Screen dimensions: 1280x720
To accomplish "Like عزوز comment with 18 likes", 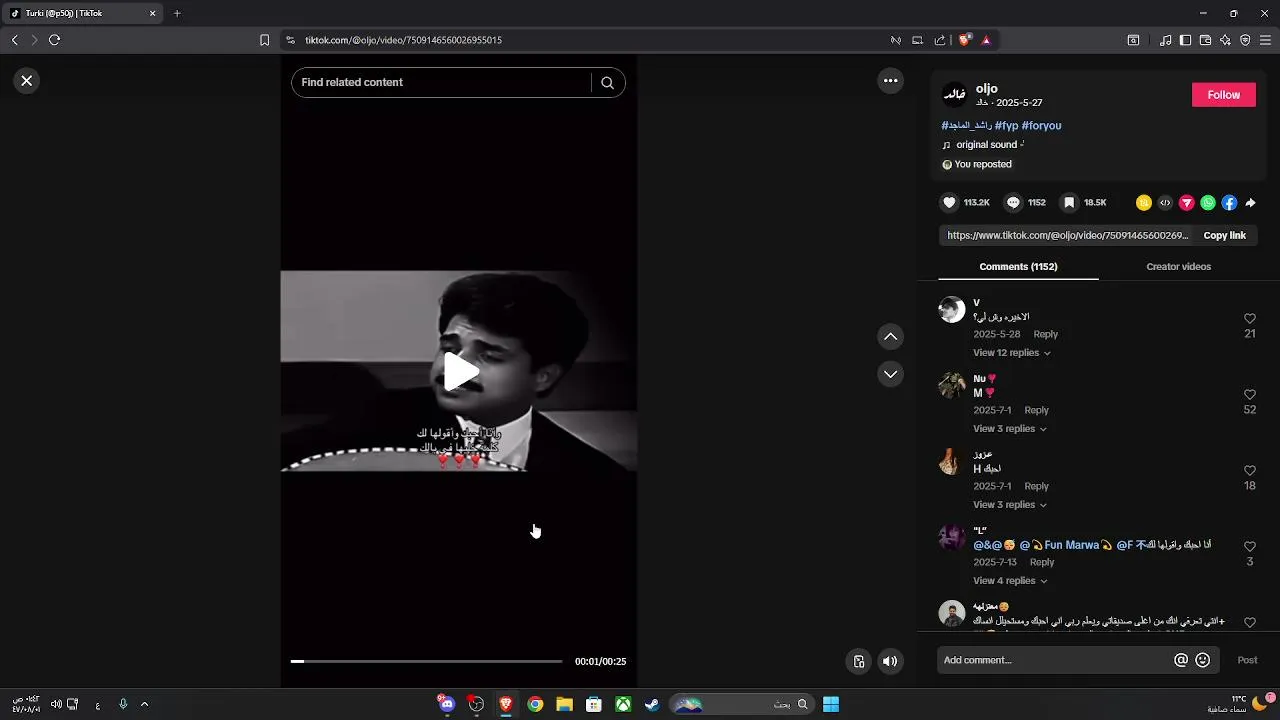I will tap(1250, 471).
